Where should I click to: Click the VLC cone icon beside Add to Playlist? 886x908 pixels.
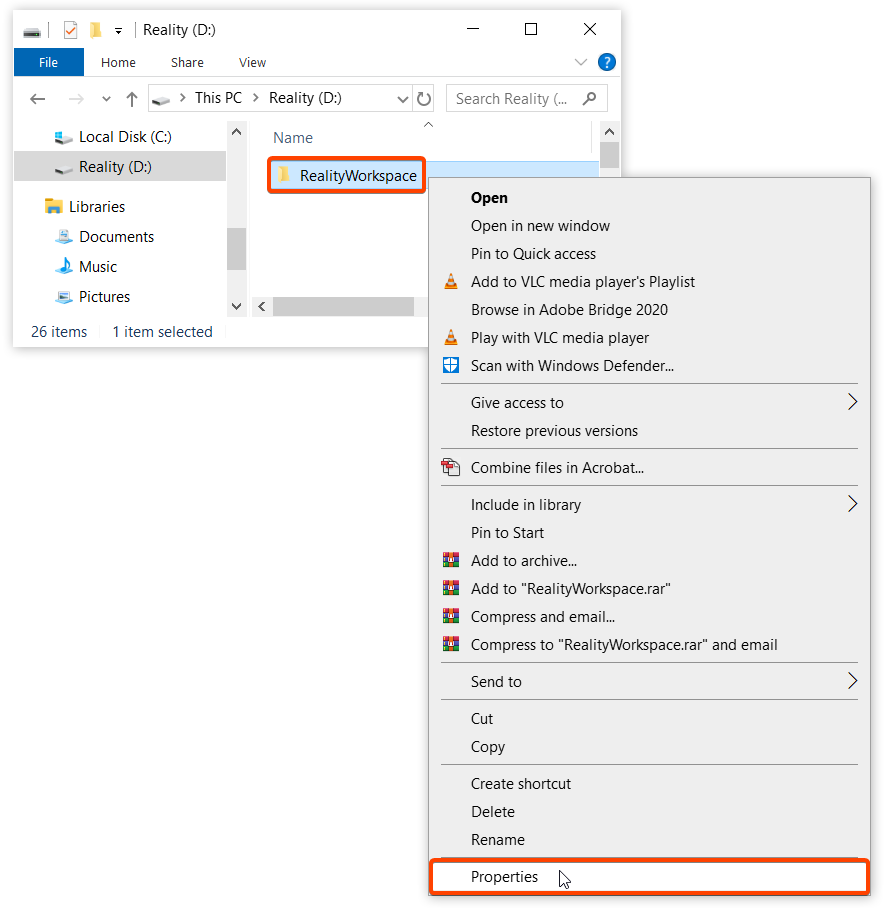[451, 282]
